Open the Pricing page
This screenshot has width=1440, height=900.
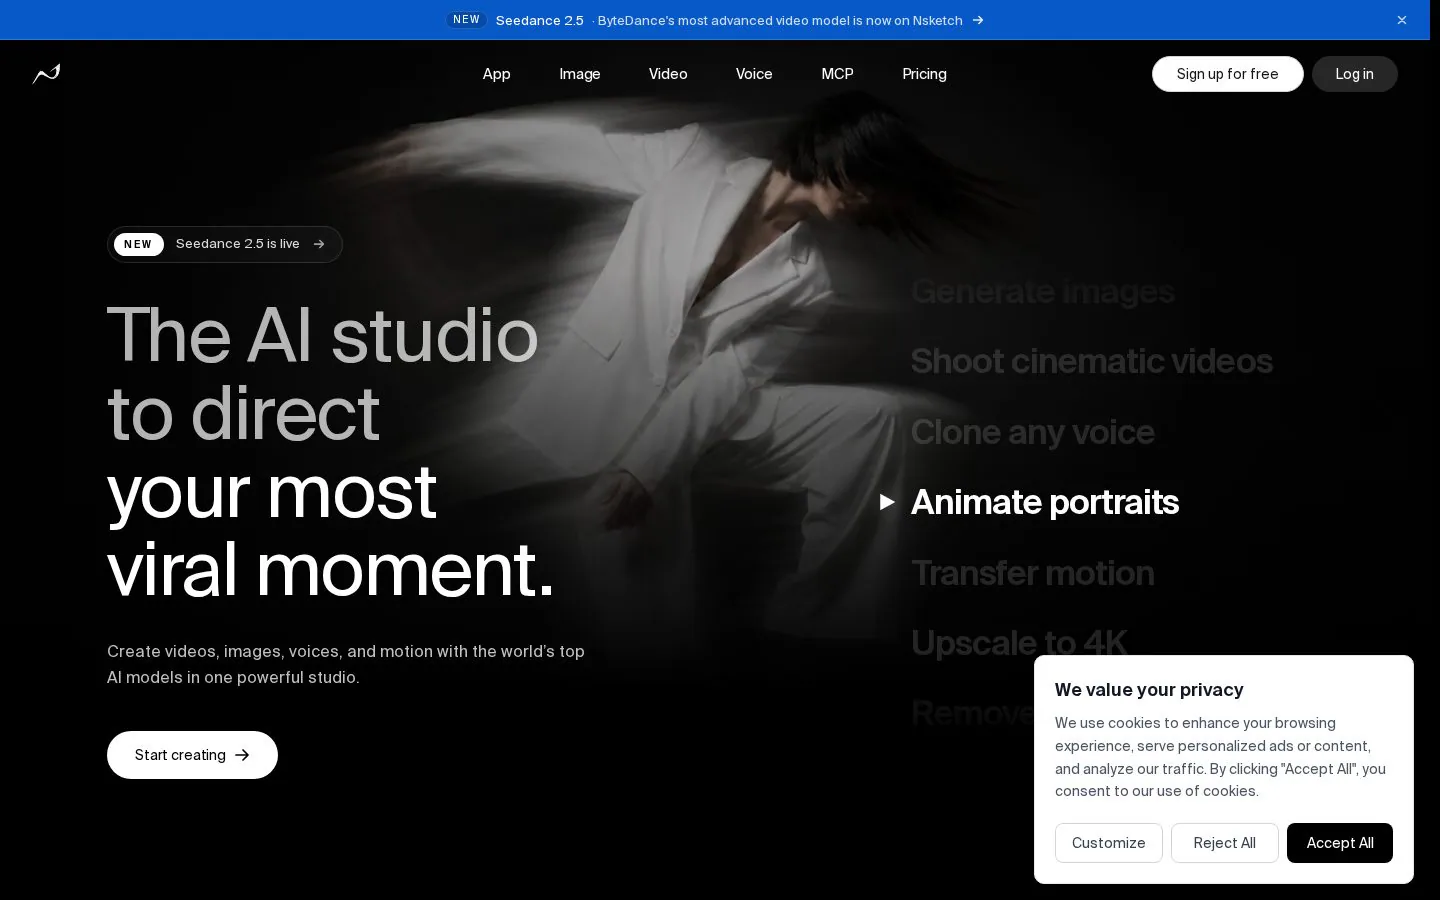point(924,74)
